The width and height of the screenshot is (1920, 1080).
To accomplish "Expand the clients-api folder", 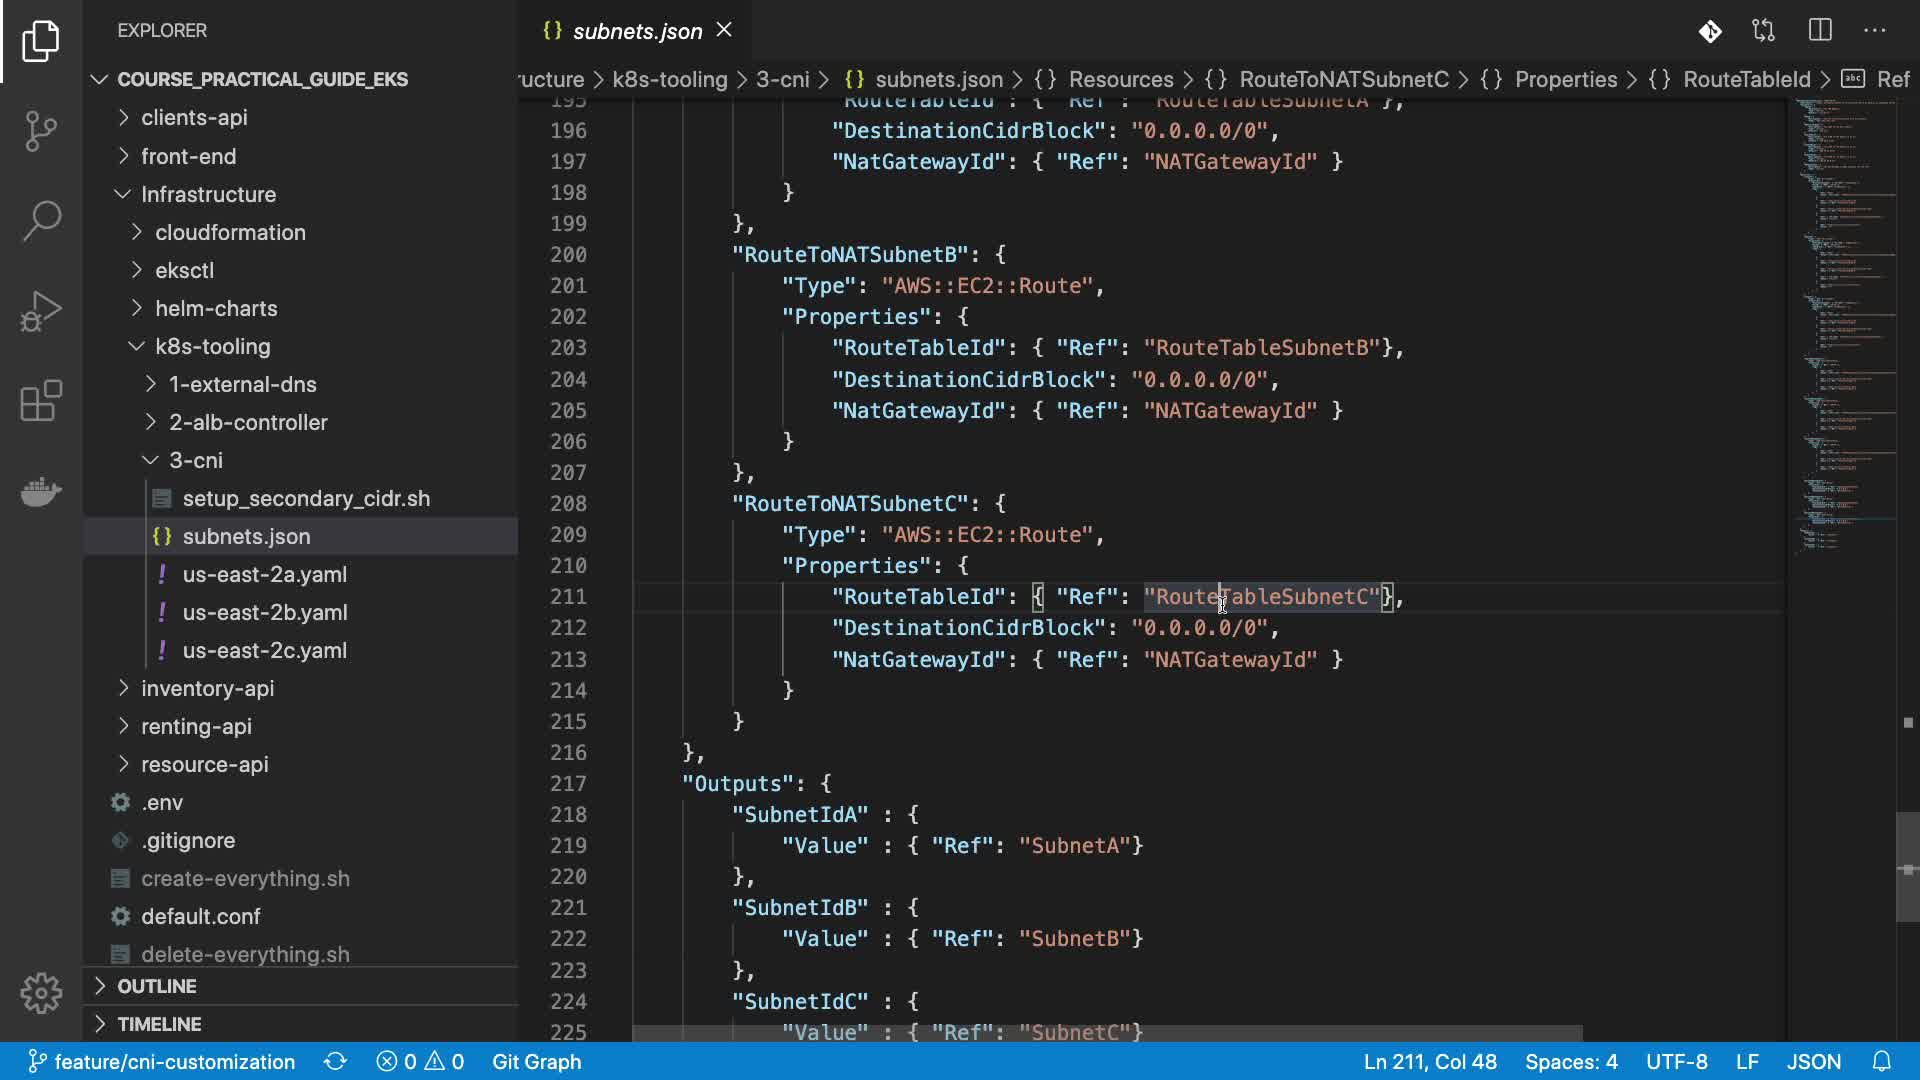I will (194, 118).
